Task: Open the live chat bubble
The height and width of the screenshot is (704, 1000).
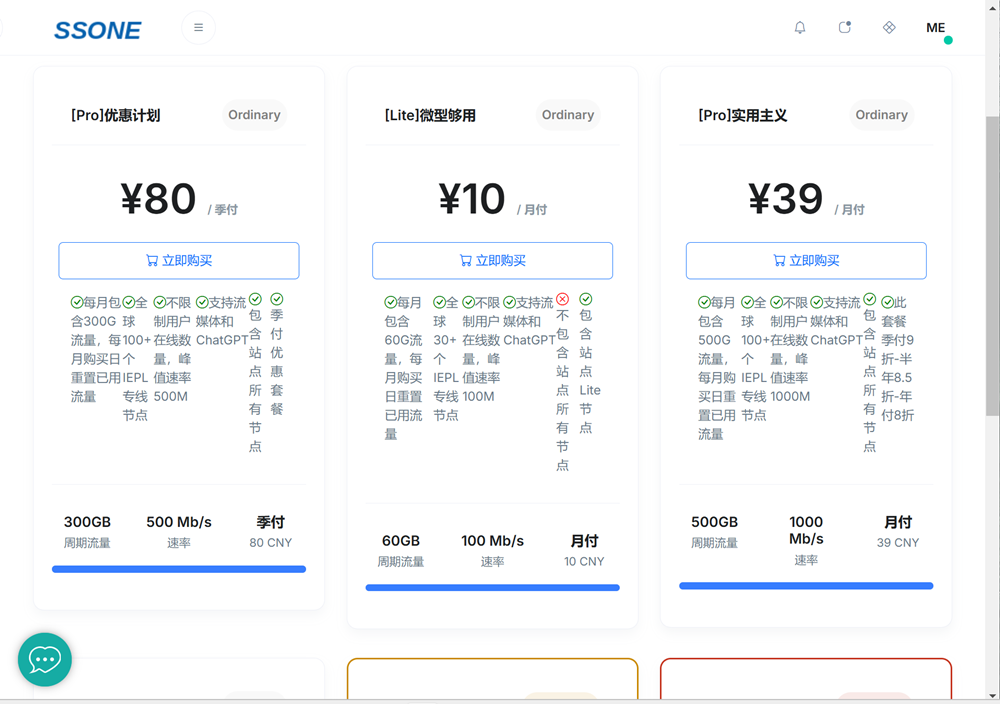Action: [x=45, y=659]
